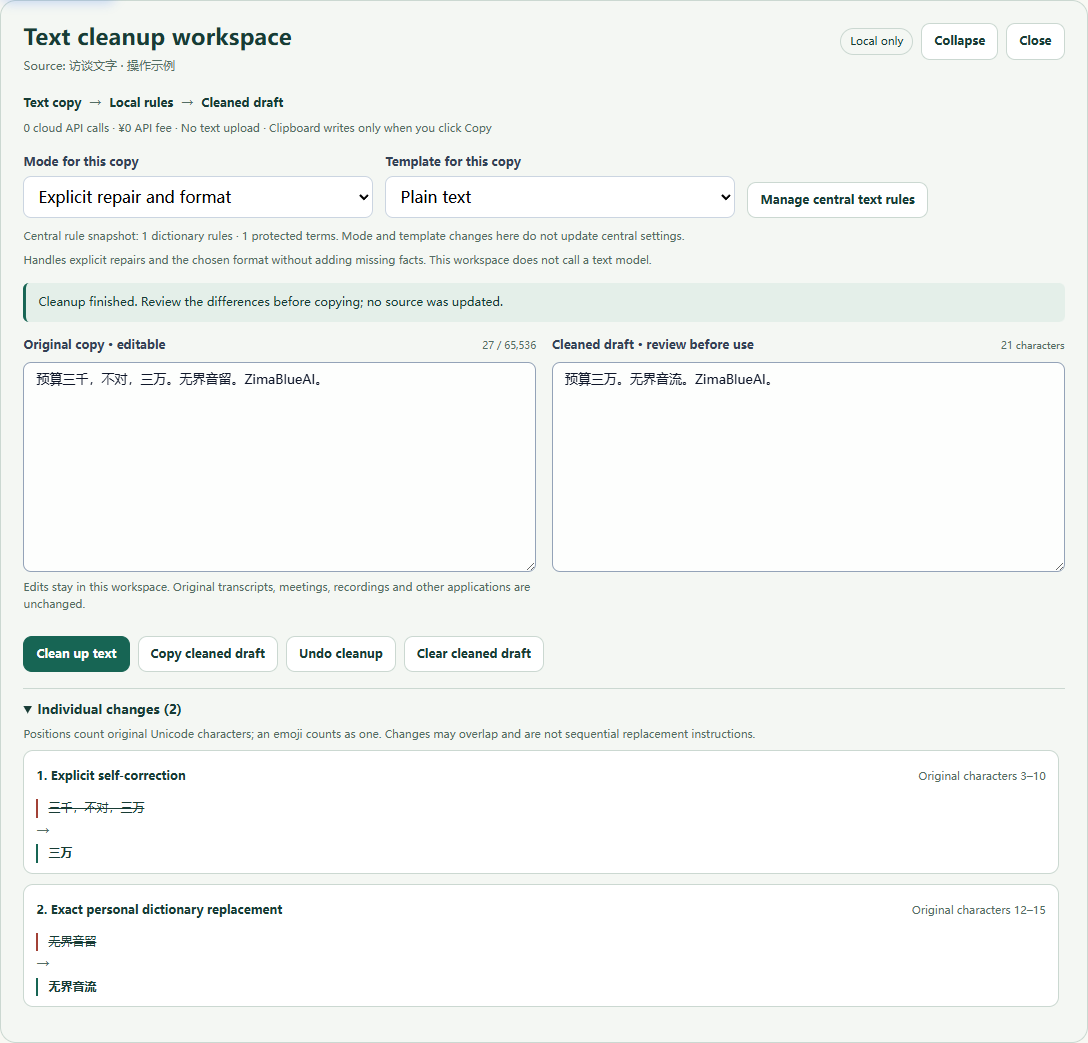Click inside the Cleaned draft text area
1088x1043 pixels.
tap(808, 467)
